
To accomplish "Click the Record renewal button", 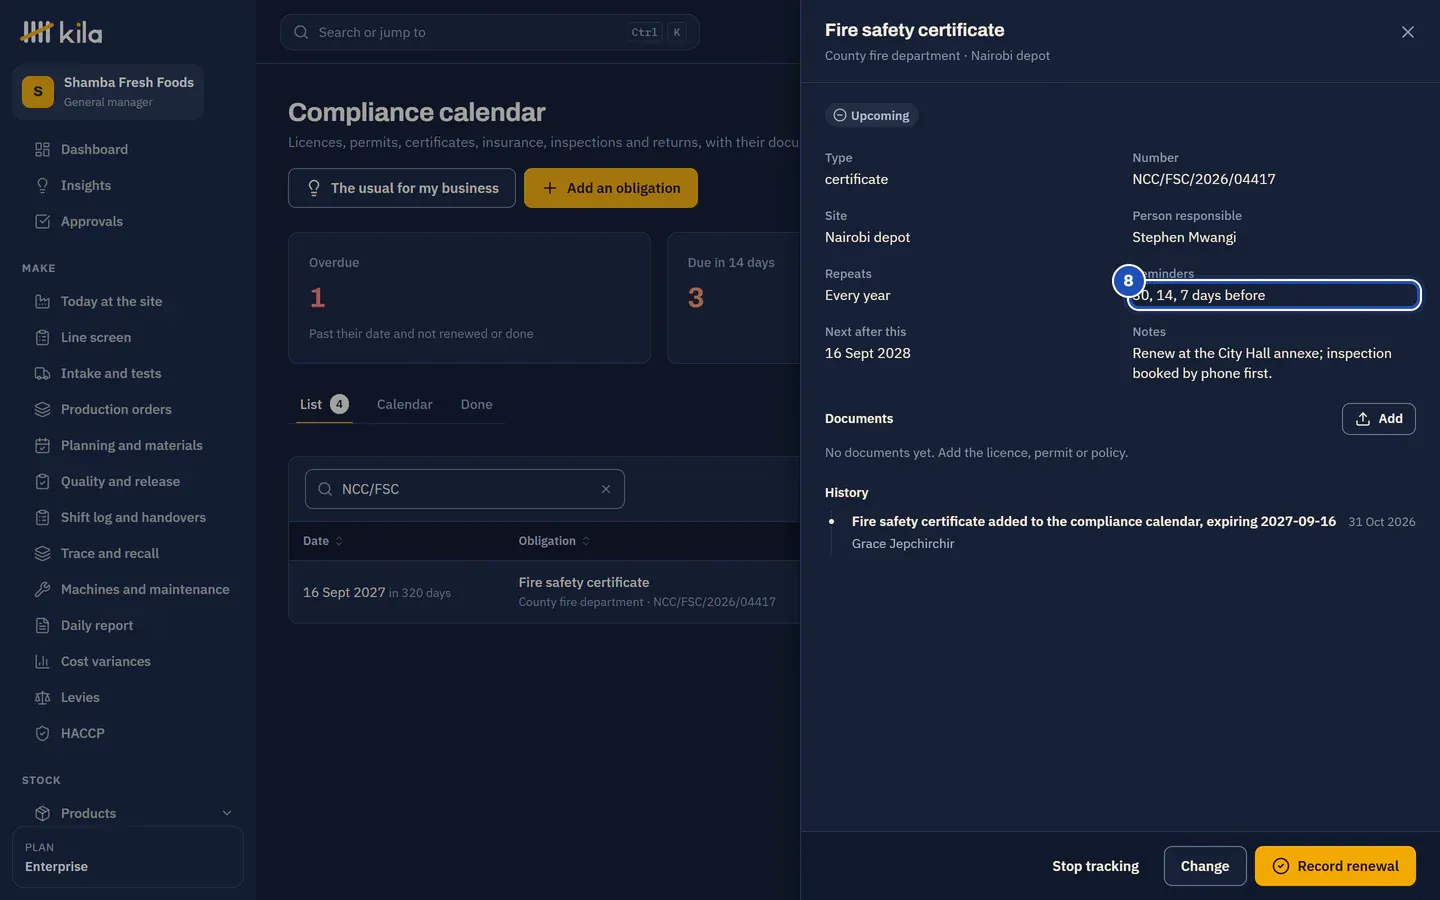I will click(1335, 866).
